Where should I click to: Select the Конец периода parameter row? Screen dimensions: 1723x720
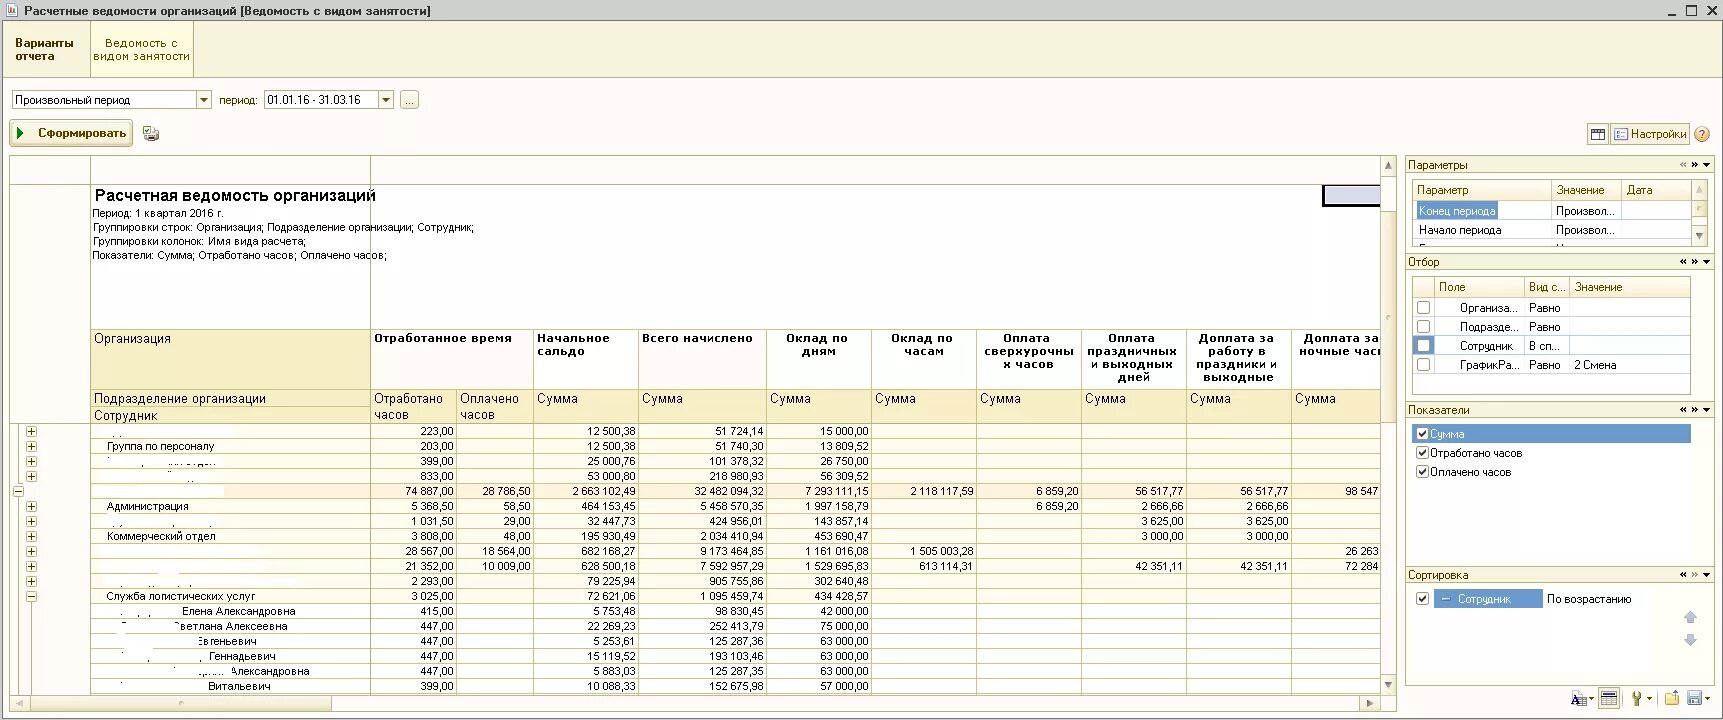pyautogui.click(x=1551, y=211)
